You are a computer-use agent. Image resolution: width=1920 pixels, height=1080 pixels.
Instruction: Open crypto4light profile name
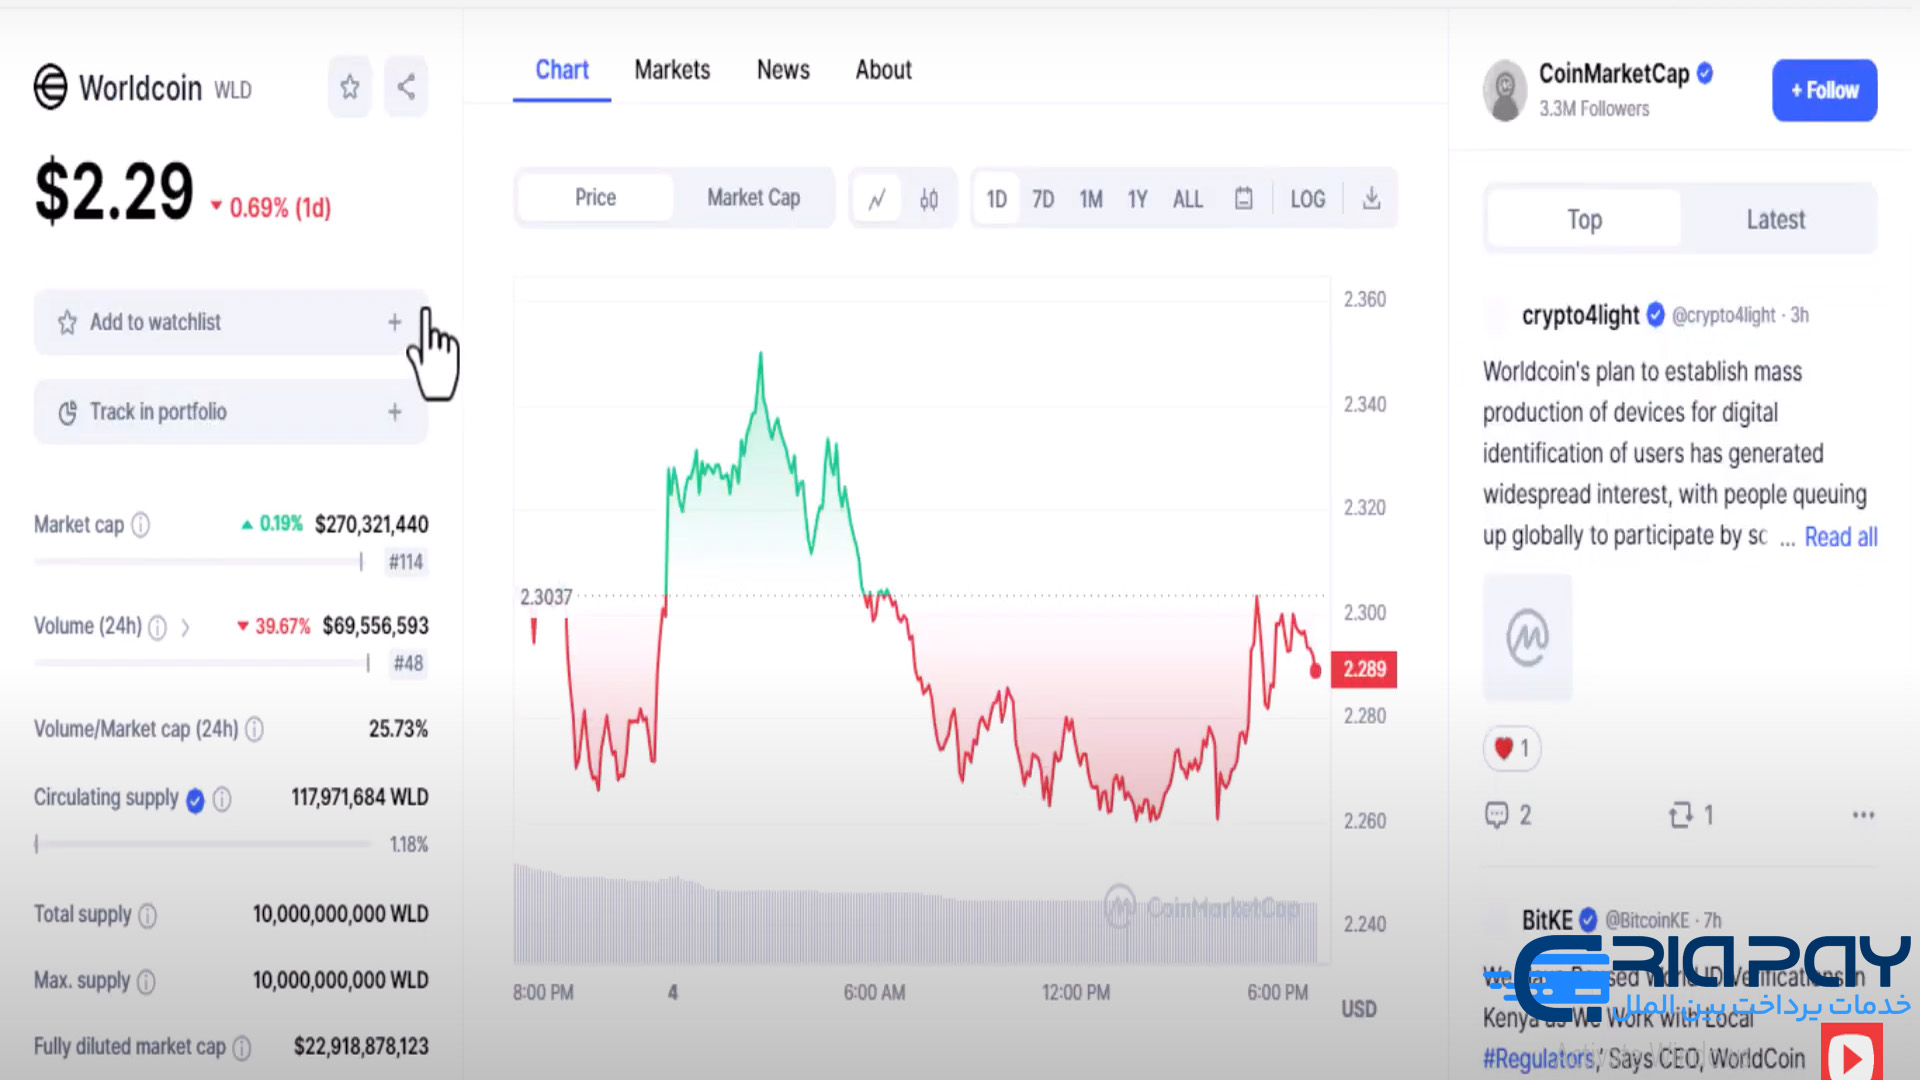[x=1580, y=315]
